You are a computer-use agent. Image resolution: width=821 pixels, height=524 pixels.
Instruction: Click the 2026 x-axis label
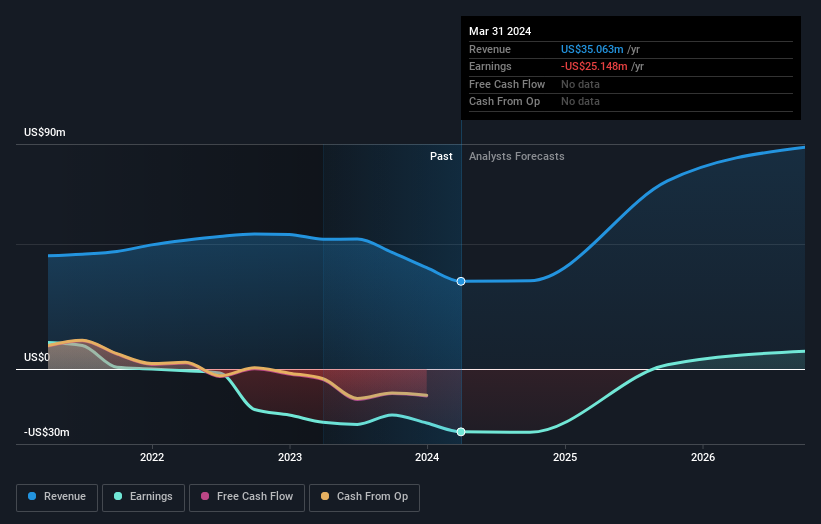[x=703, y=458]
